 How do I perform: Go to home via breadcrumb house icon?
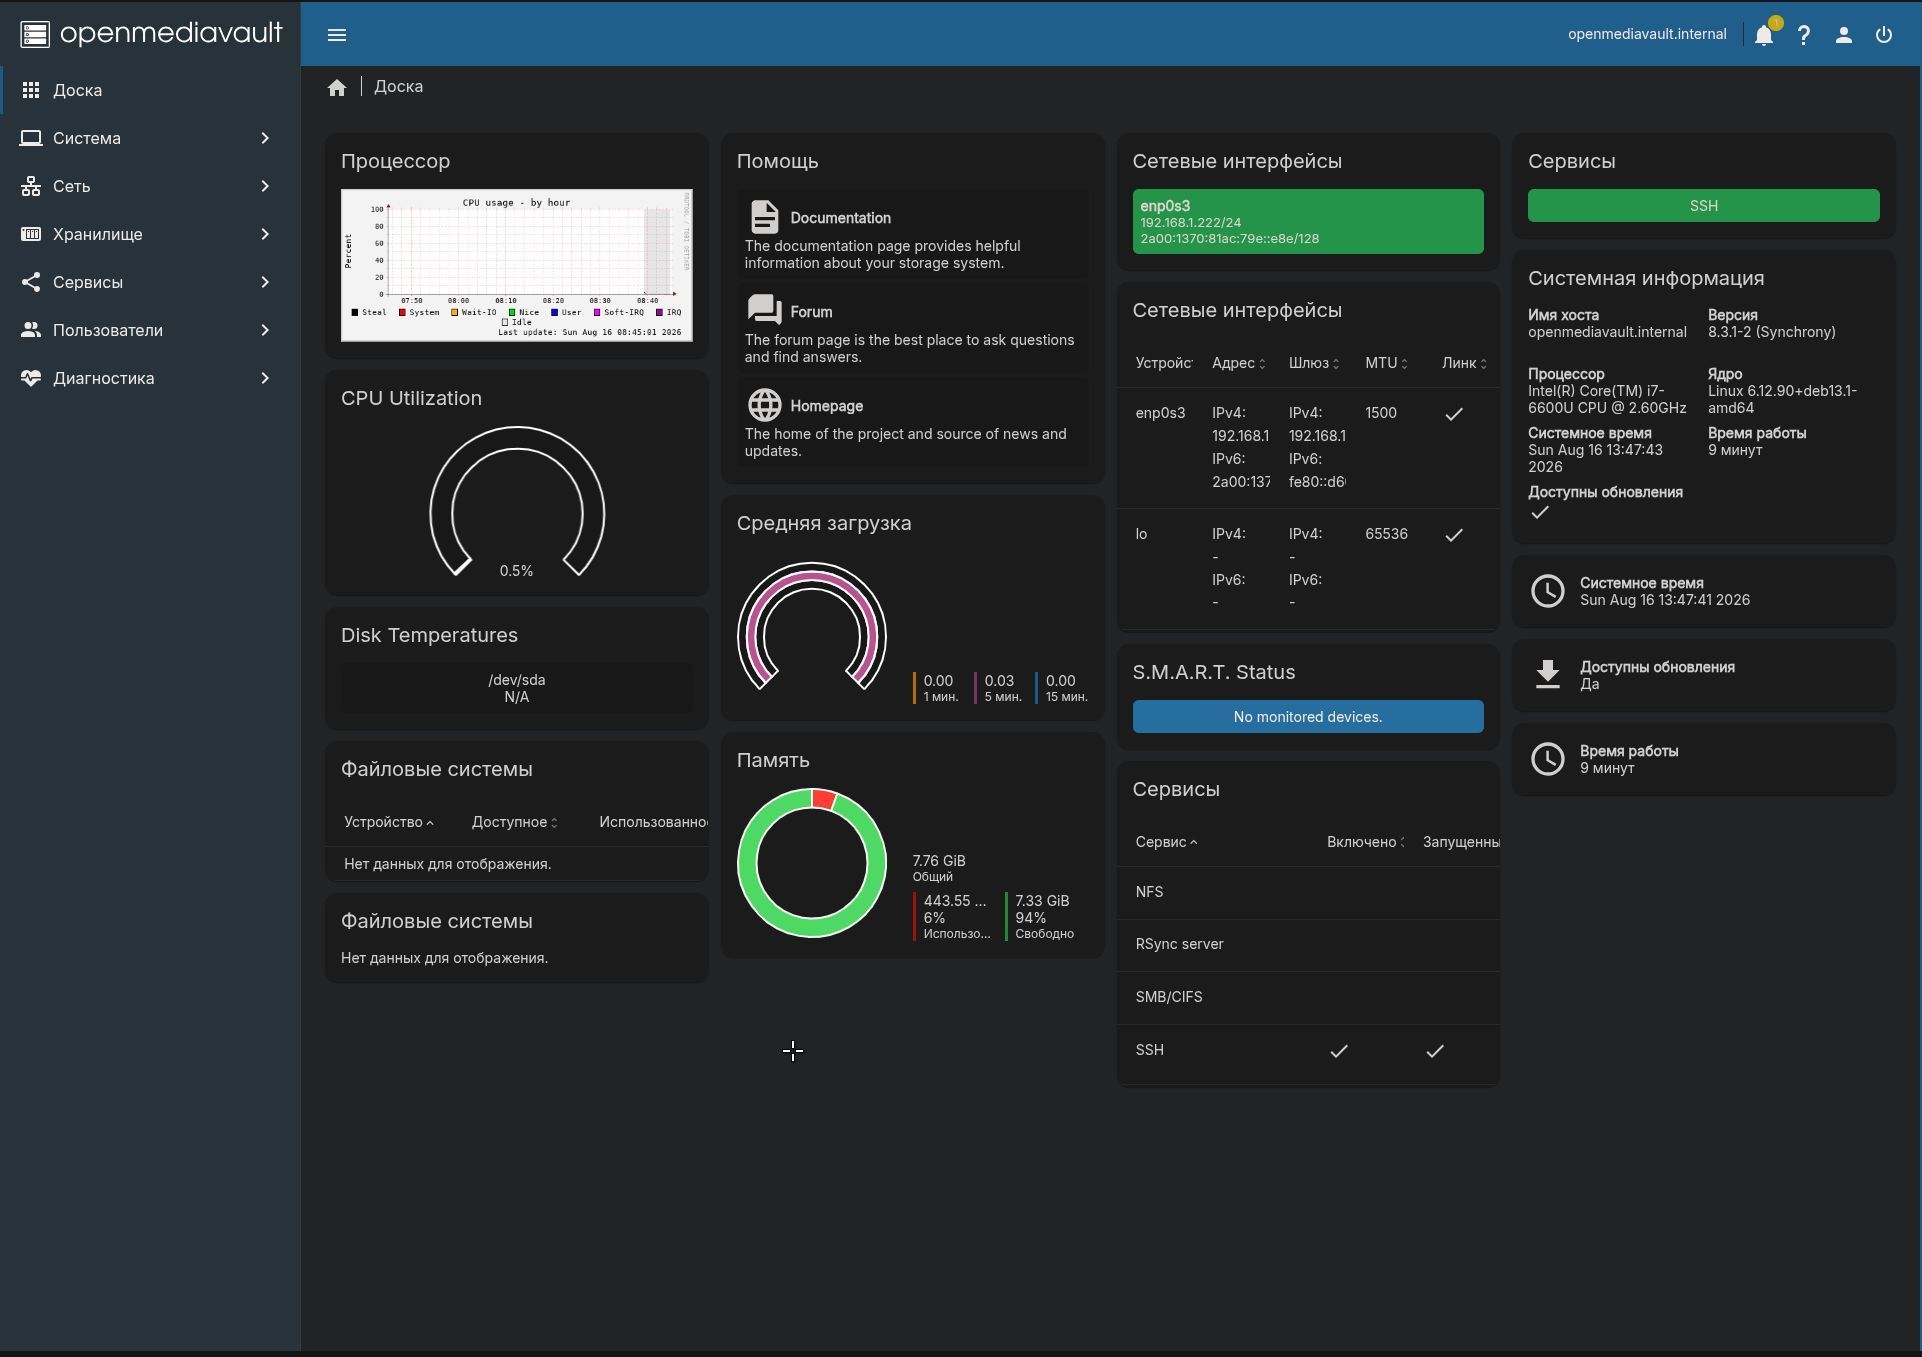pos(337,87)
